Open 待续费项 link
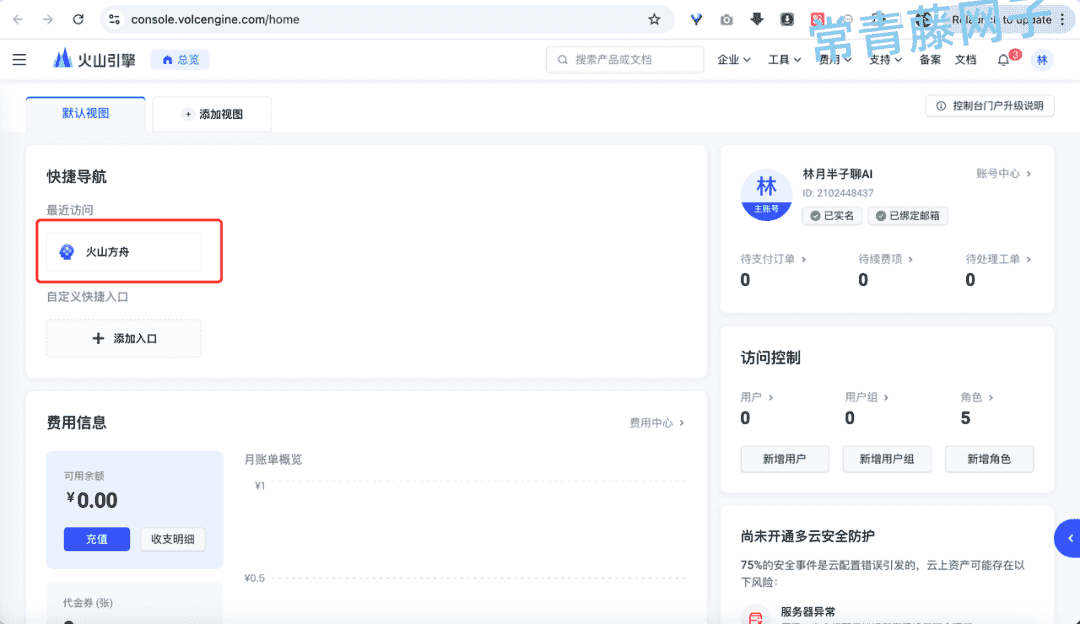 point(885,259)
